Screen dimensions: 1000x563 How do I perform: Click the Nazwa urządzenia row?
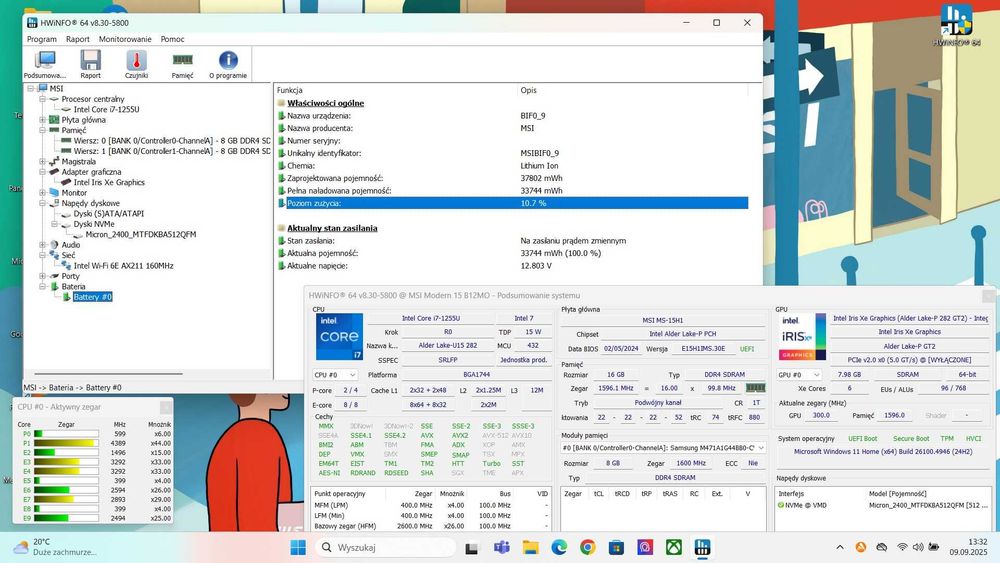click(513, 116)
